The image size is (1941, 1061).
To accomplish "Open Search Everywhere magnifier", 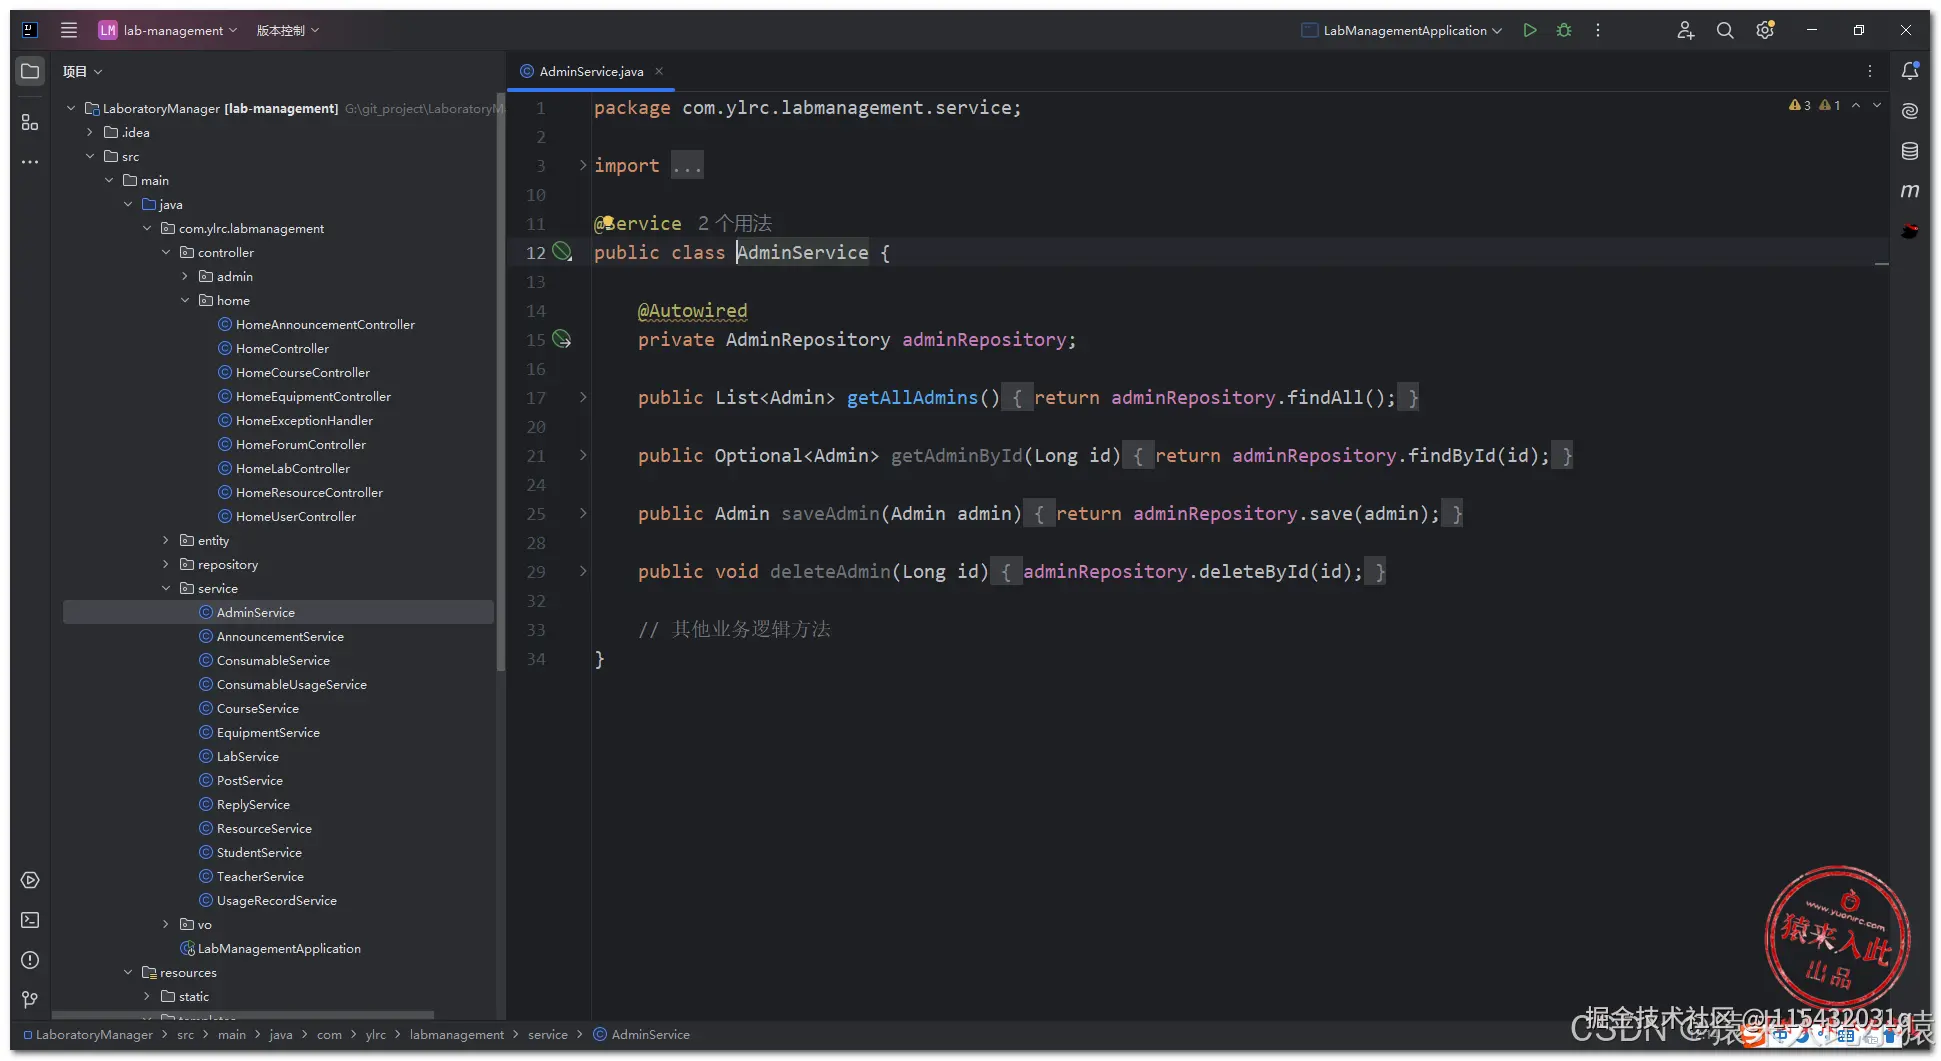I will [1725, 30].
